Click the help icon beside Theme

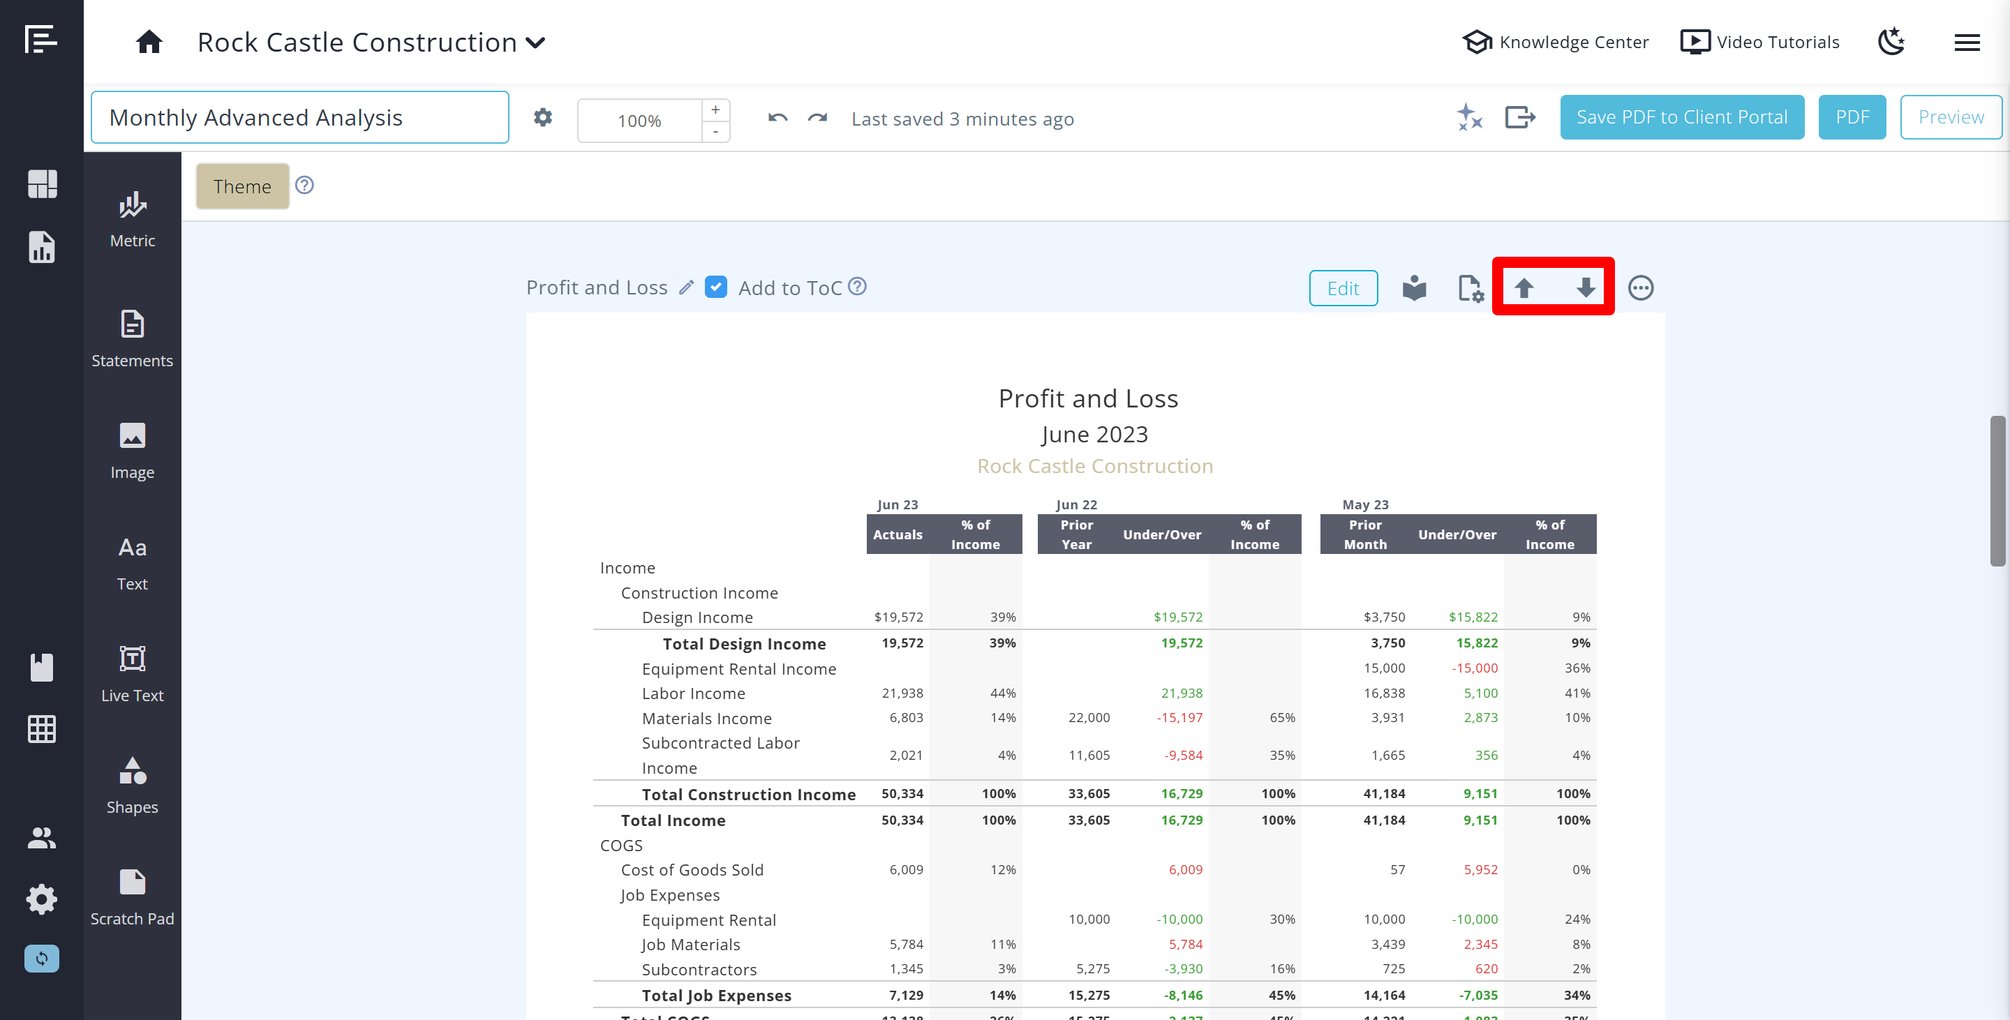tap(305, 185)
